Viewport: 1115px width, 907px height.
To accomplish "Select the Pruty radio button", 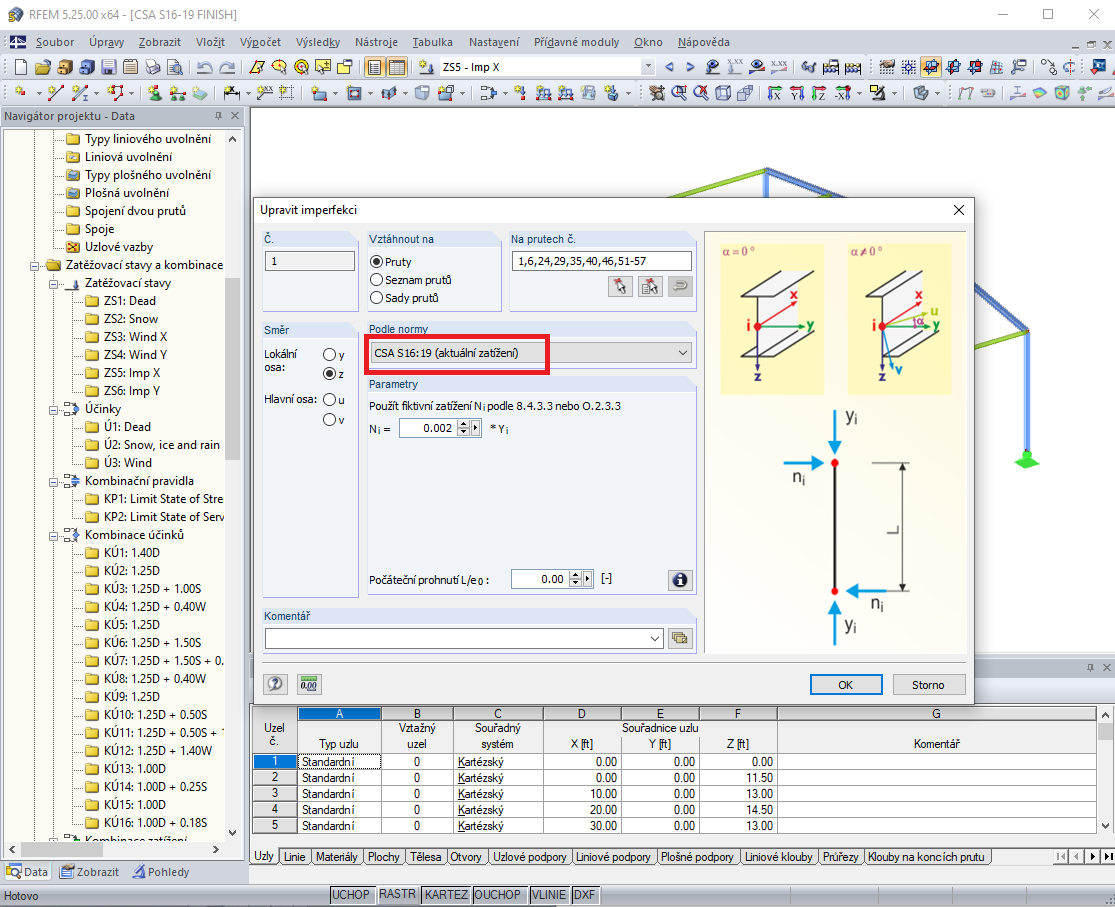I will pos(377,262).
